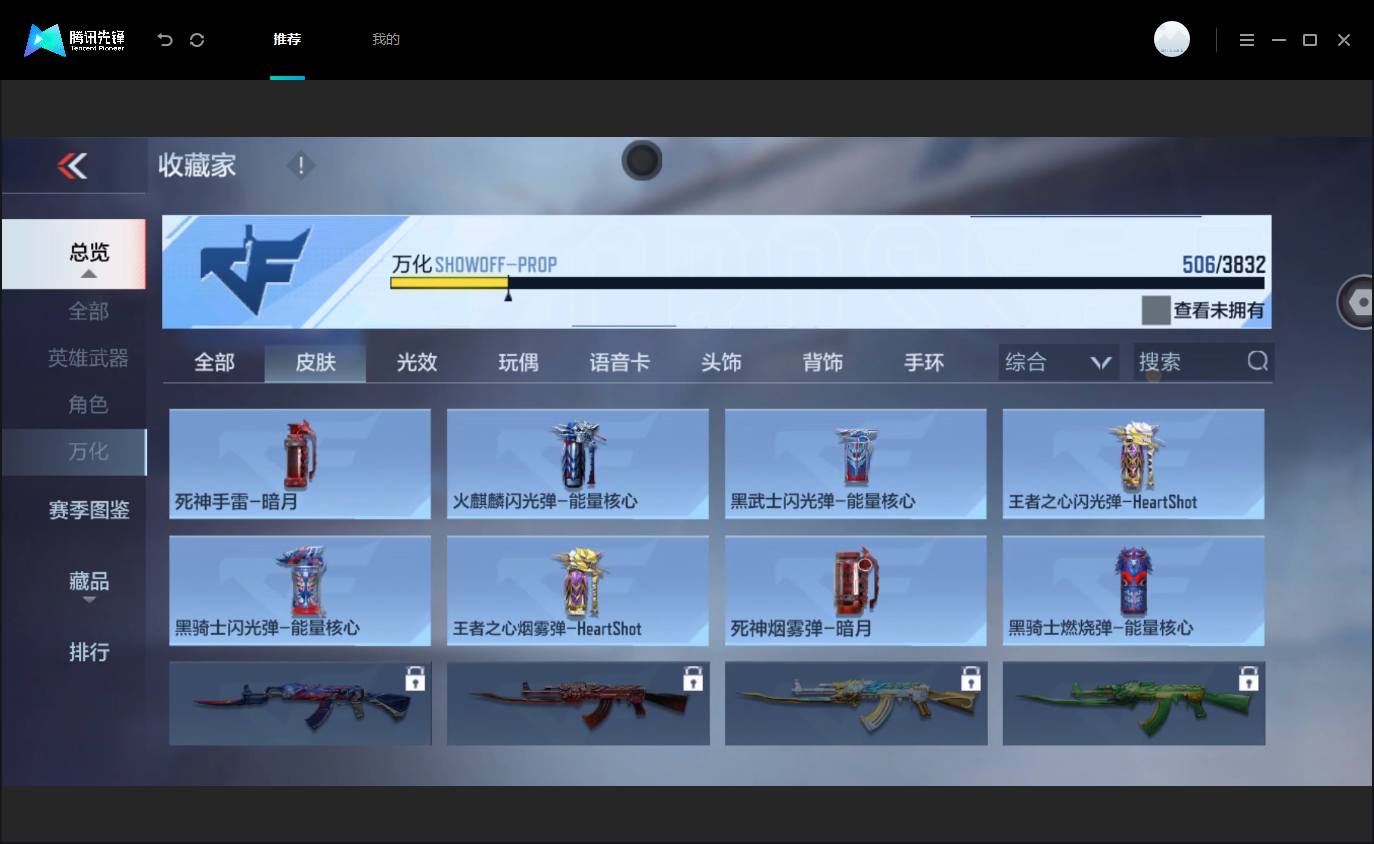Click the undo back arrow icon

(165, 40)
